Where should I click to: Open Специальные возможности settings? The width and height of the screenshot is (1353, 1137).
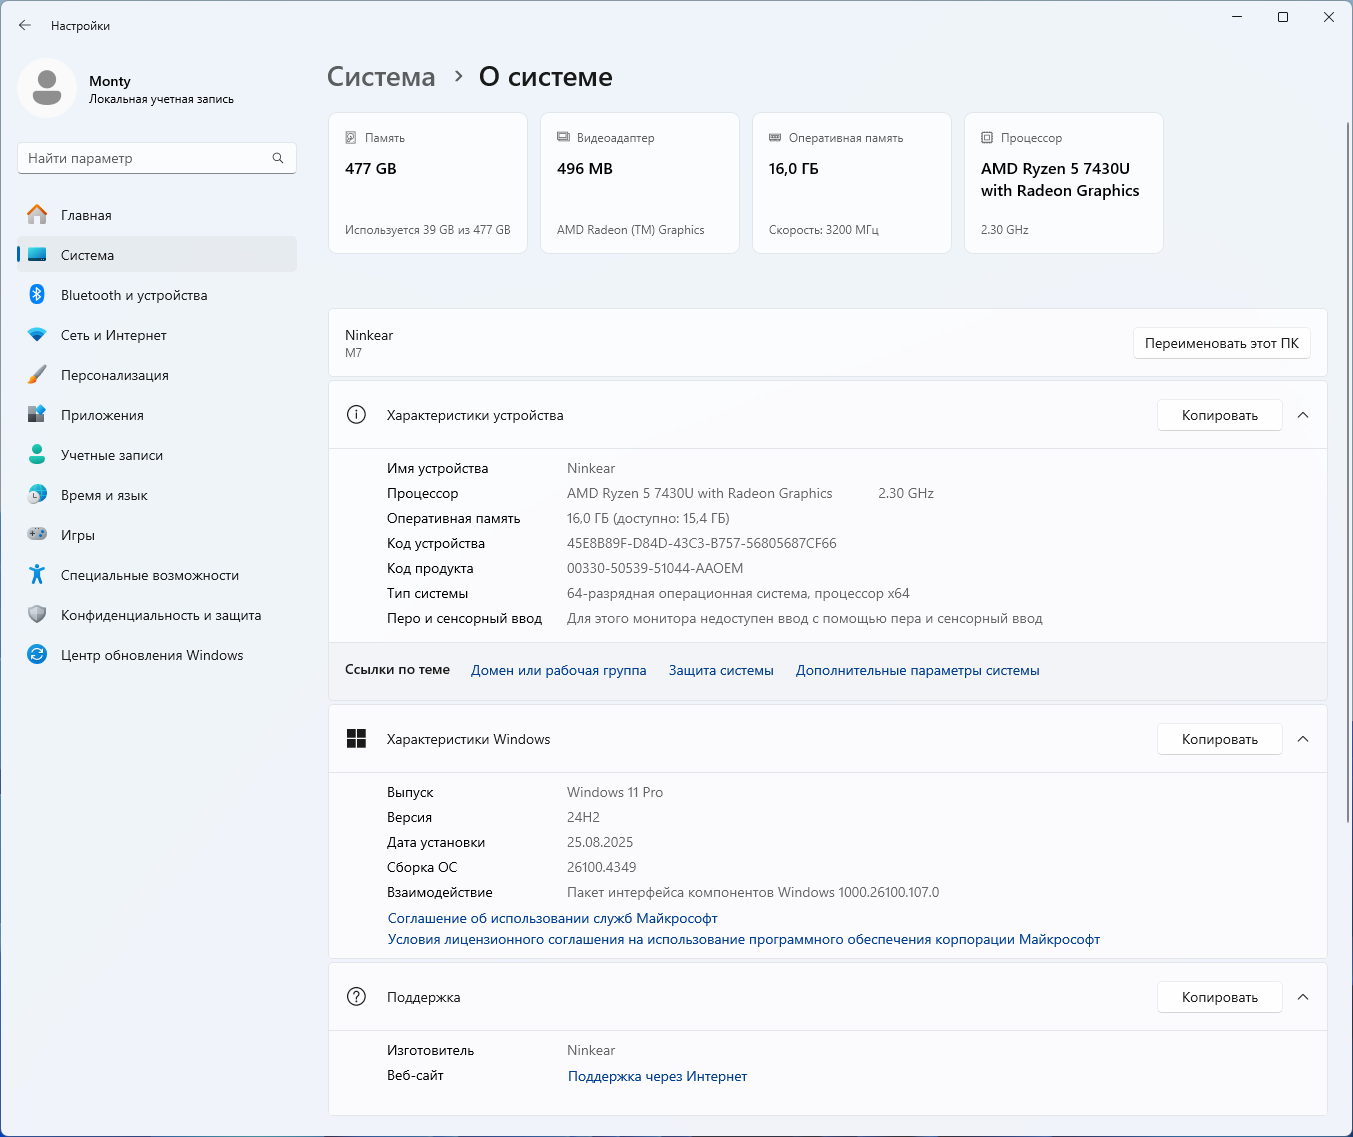point(157,575)
